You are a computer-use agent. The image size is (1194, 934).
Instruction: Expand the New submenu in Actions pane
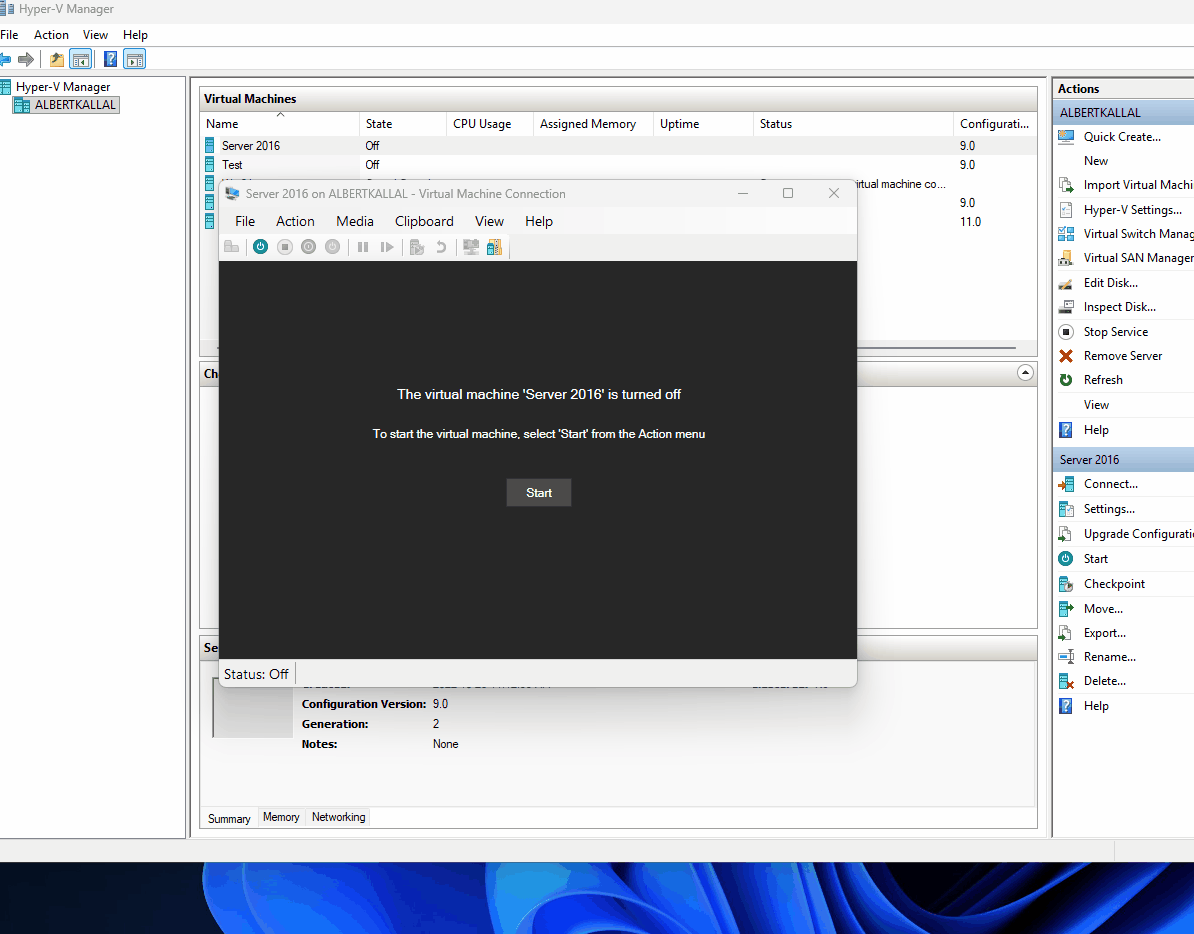click(1096, 161)
